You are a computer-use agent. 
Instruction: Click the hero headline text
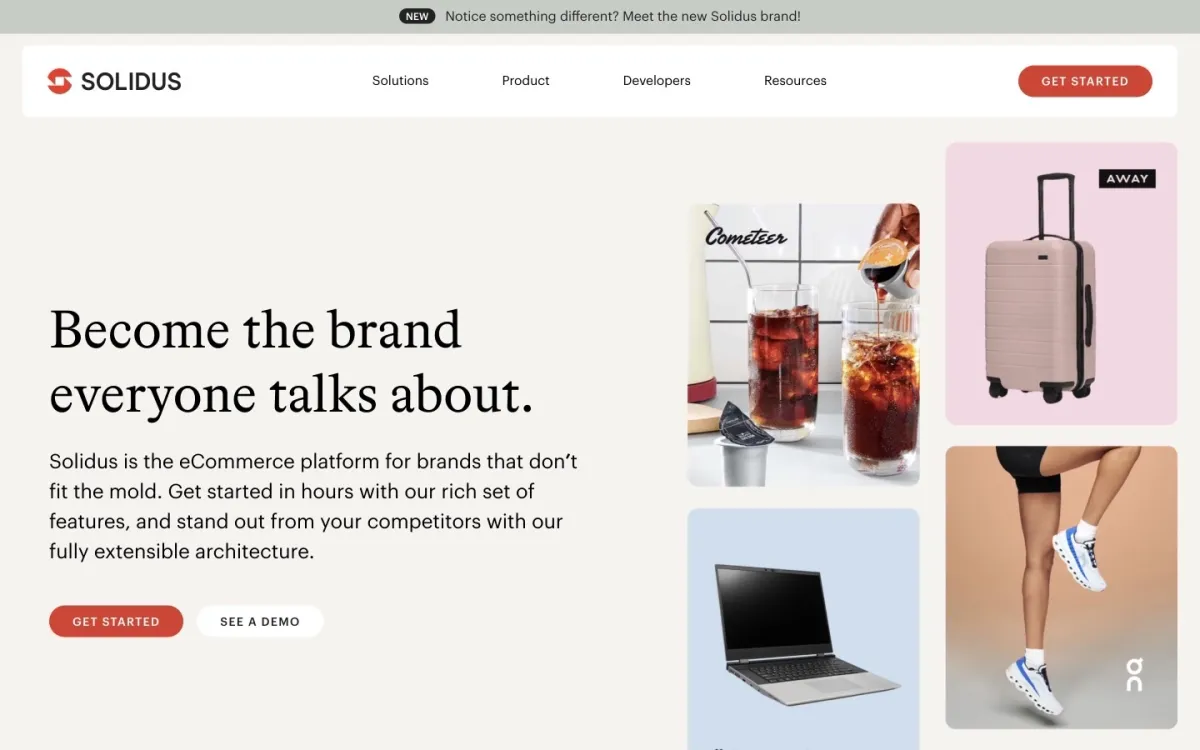(291, 362)
